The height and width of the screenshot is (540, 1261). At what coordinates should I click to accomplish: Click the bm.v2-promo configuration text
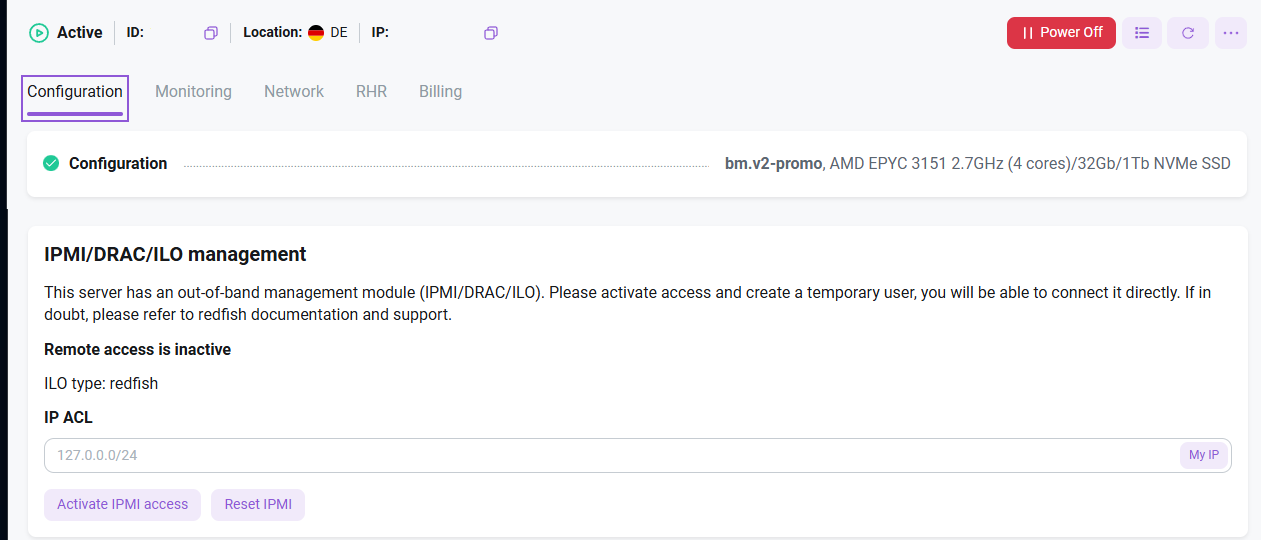pos(773,163)
